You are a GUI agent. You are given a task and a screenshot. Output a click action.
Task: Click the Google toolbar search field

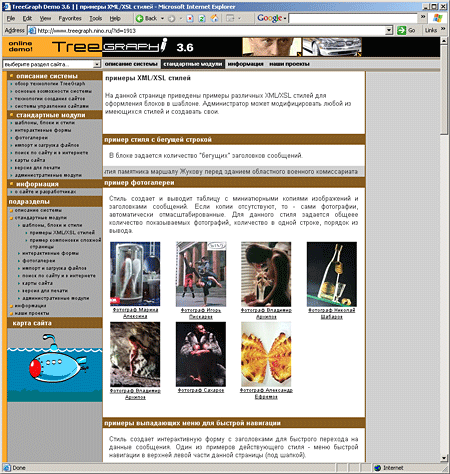point(353,18)
